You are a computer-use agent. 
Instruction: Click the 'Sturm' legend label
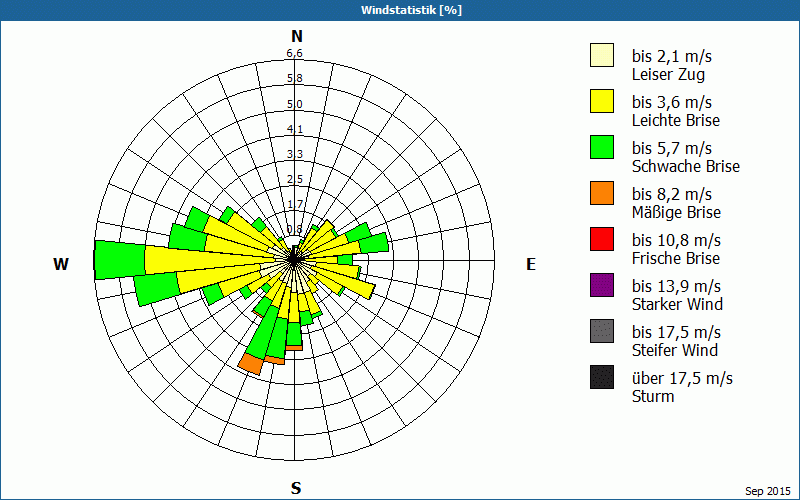tap(653, 396)
